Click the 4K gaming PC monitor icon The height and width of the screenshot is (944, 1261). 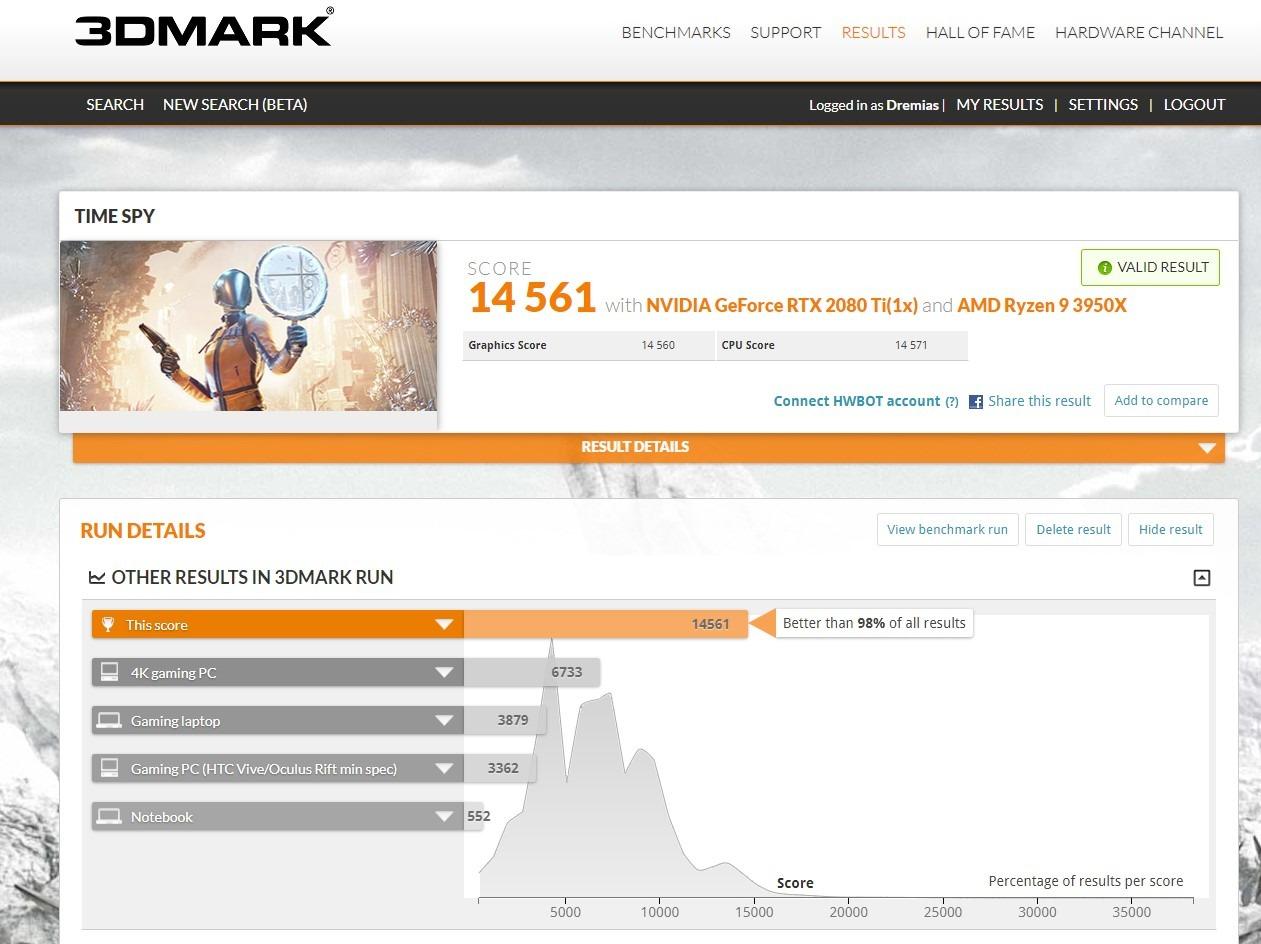tap(110, 673)
